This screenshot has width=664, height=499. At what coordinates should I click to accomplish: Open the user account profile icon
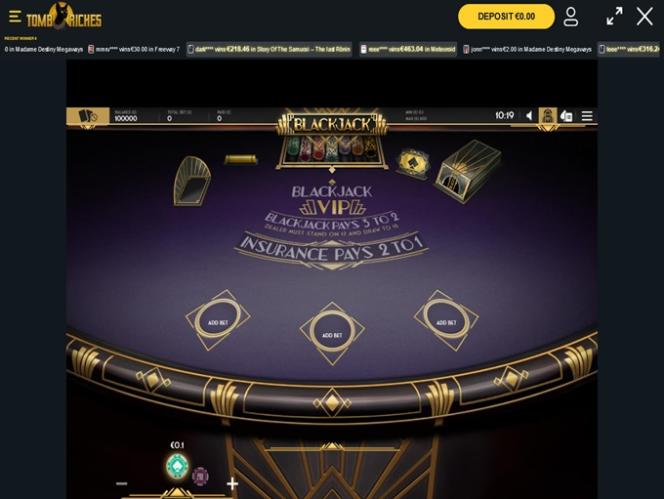tap(571, 17)
